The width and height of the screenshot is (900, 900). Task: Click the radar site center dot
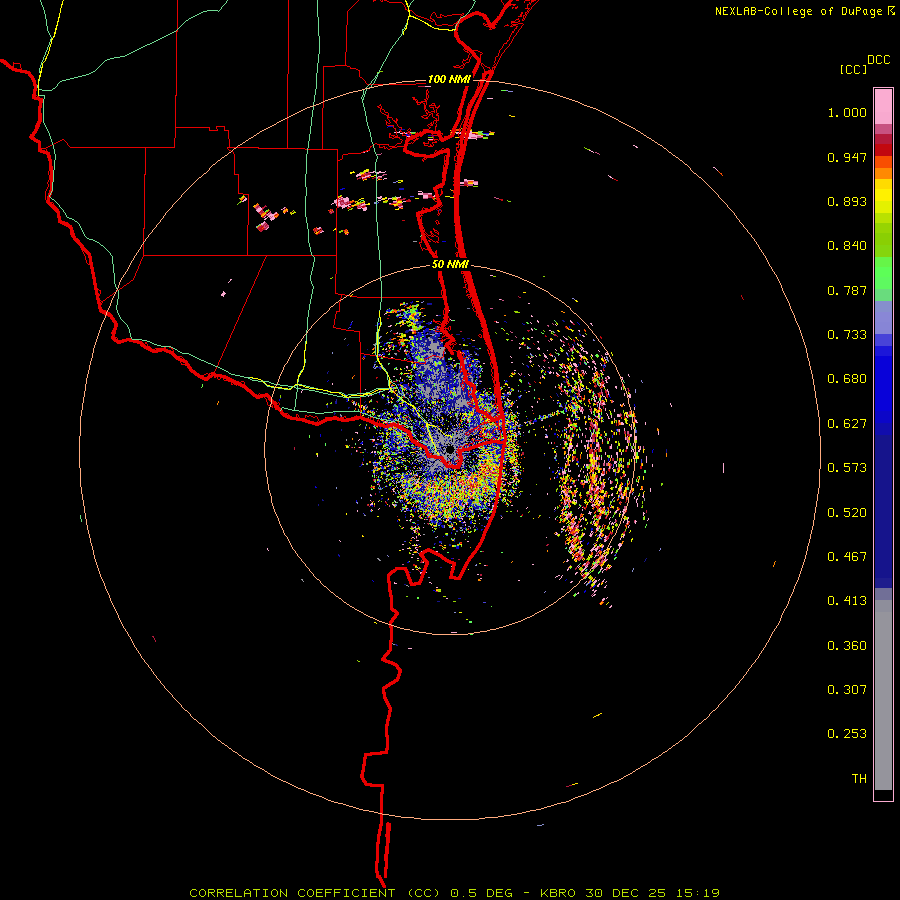(451, 449)
